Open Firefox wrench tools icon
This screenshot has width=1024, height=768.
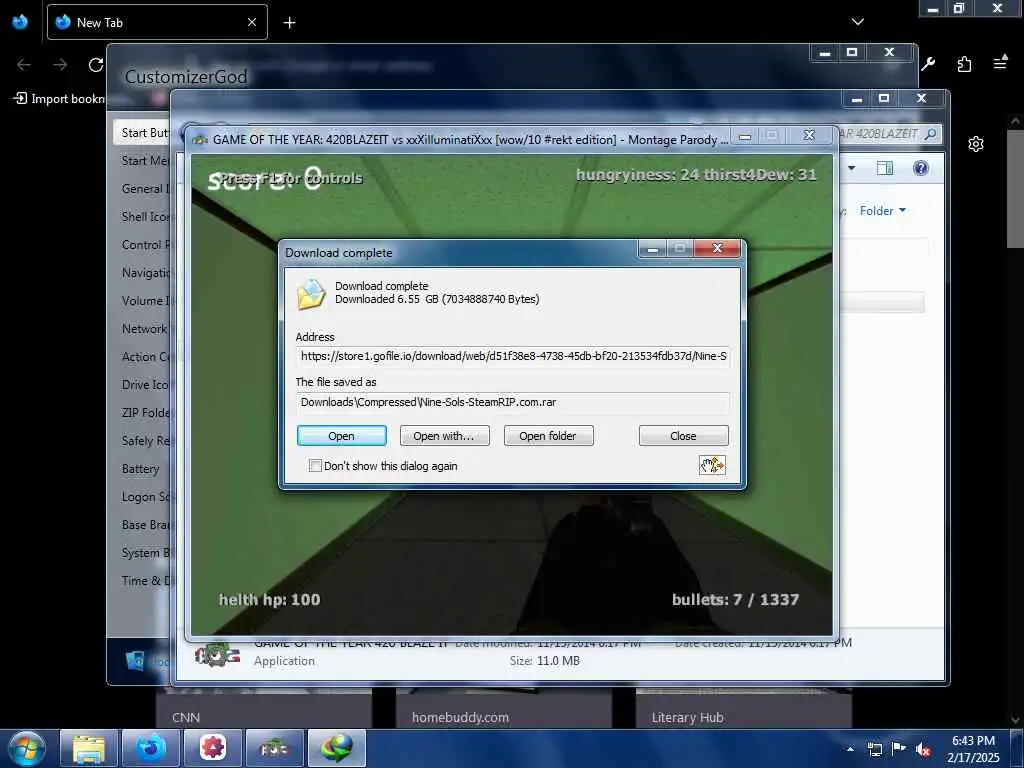[x=928, y=64]
